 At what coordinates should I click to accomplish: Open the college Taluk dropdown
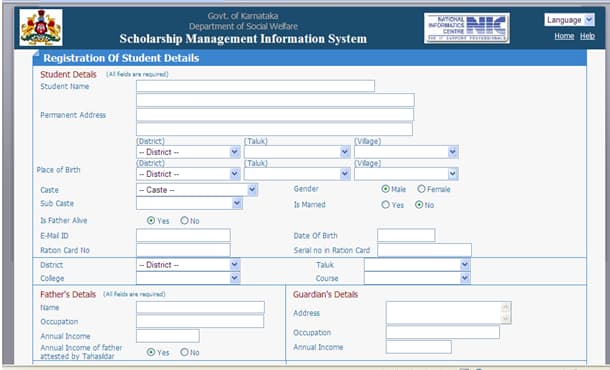point(417,265)
